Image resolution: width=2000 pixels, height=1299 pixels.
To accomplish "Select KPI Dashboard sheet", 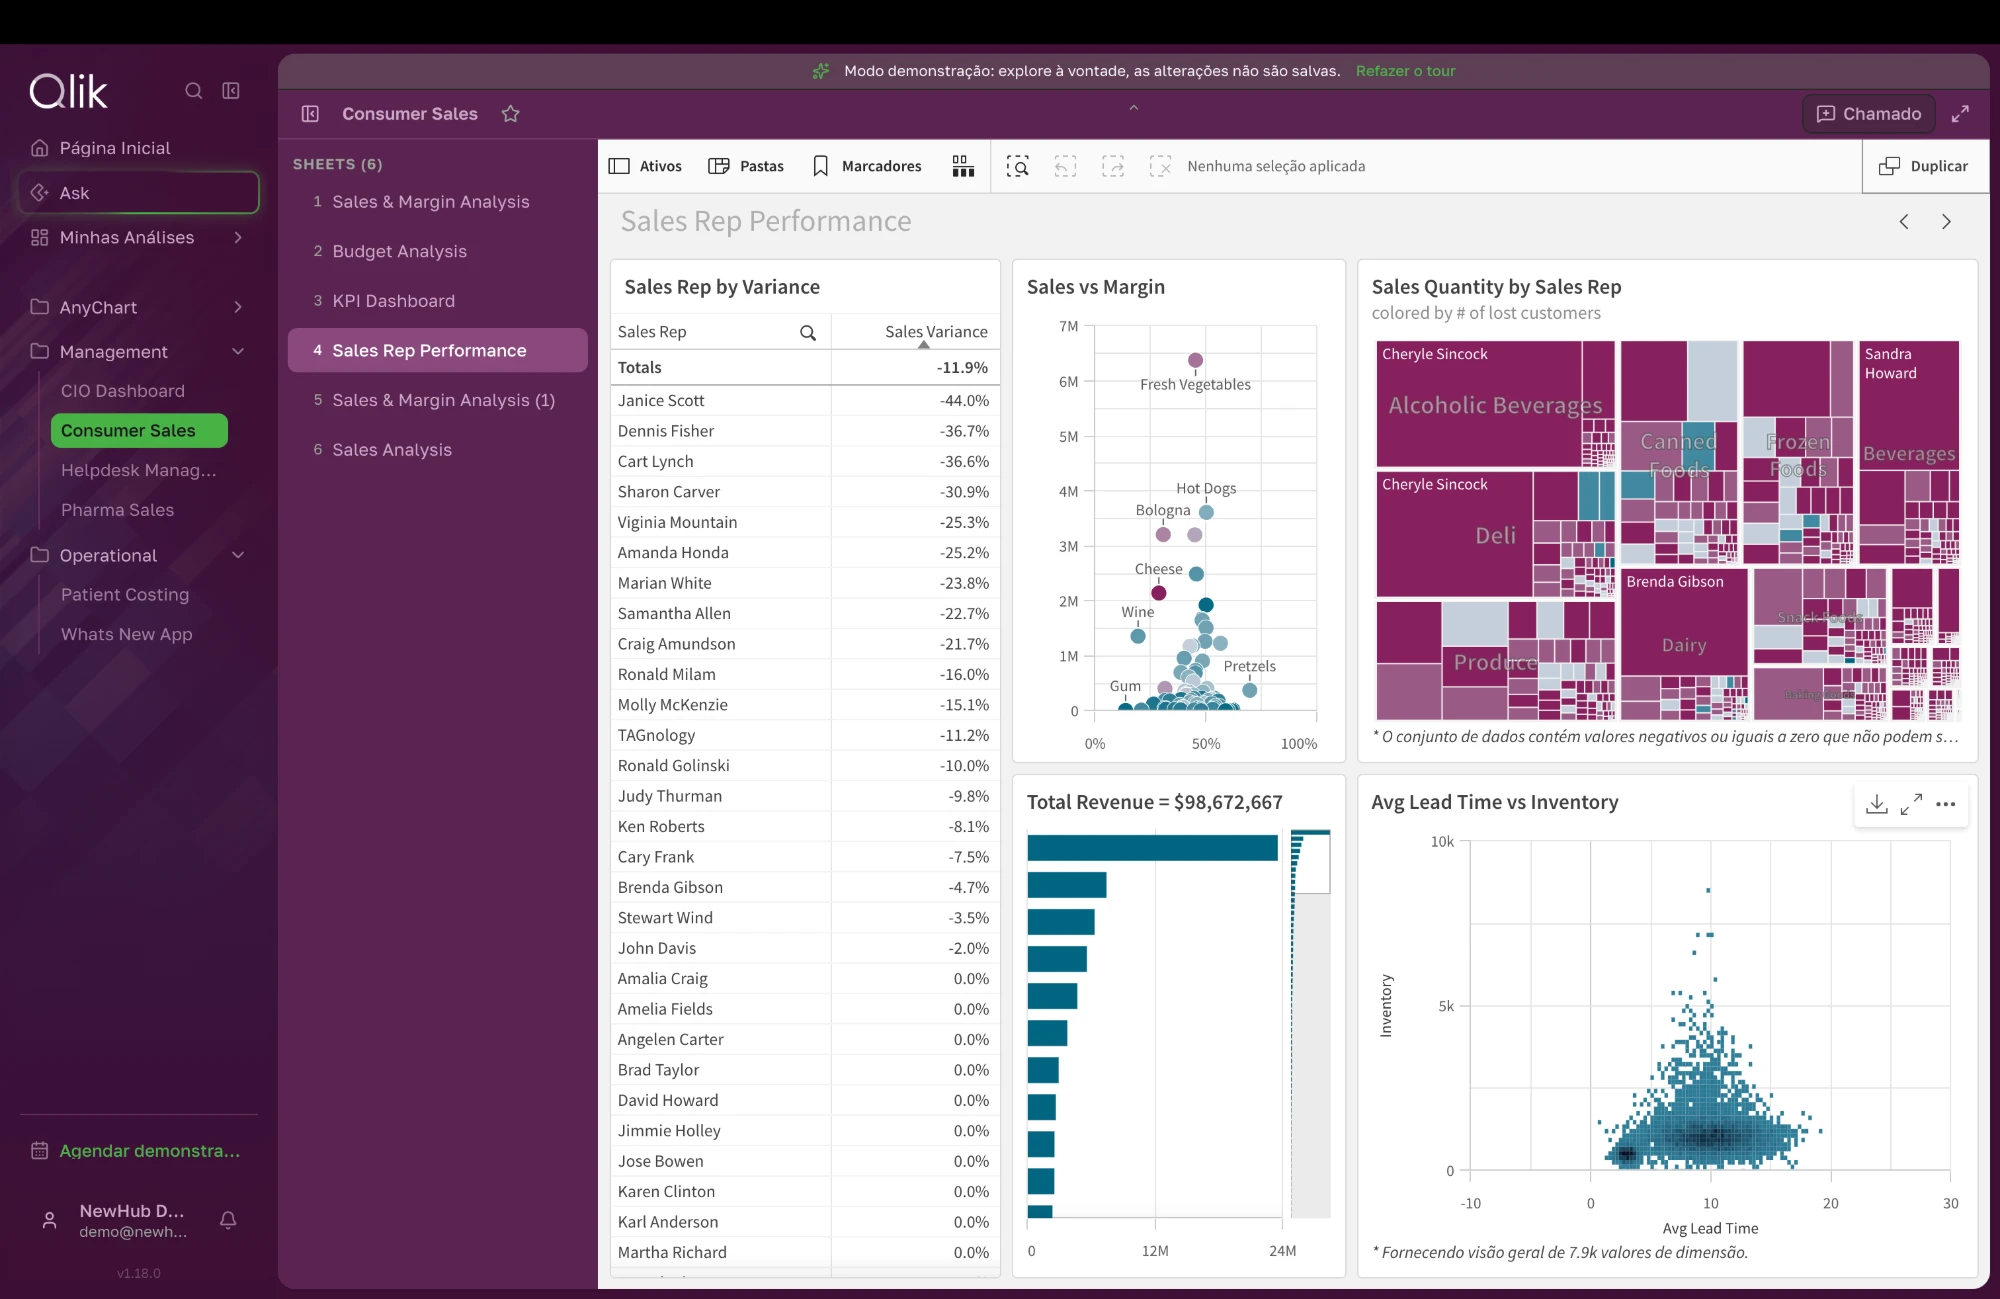I will (x=438, y=301).
